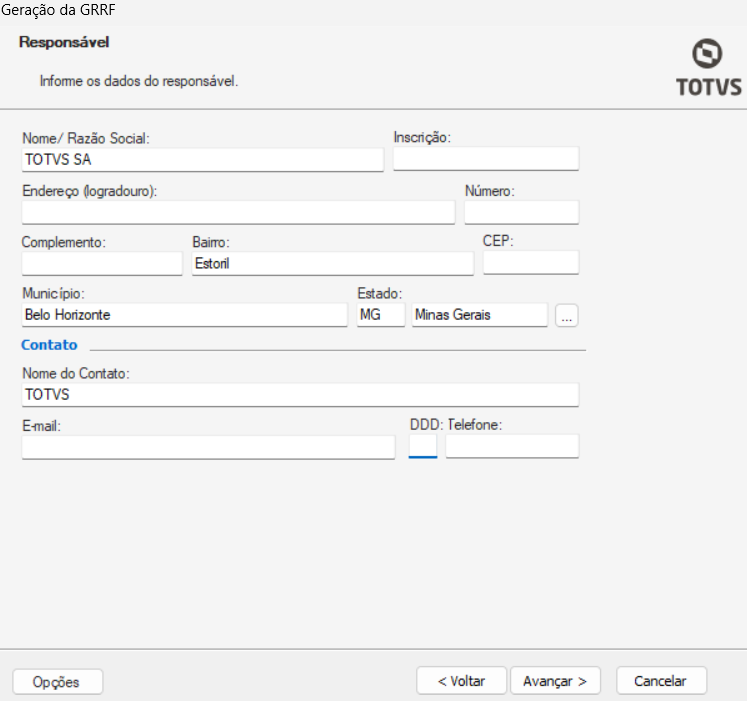Click the Responsável heading text
The width and height of the screenshot is (747, 701).
(64, 42)
